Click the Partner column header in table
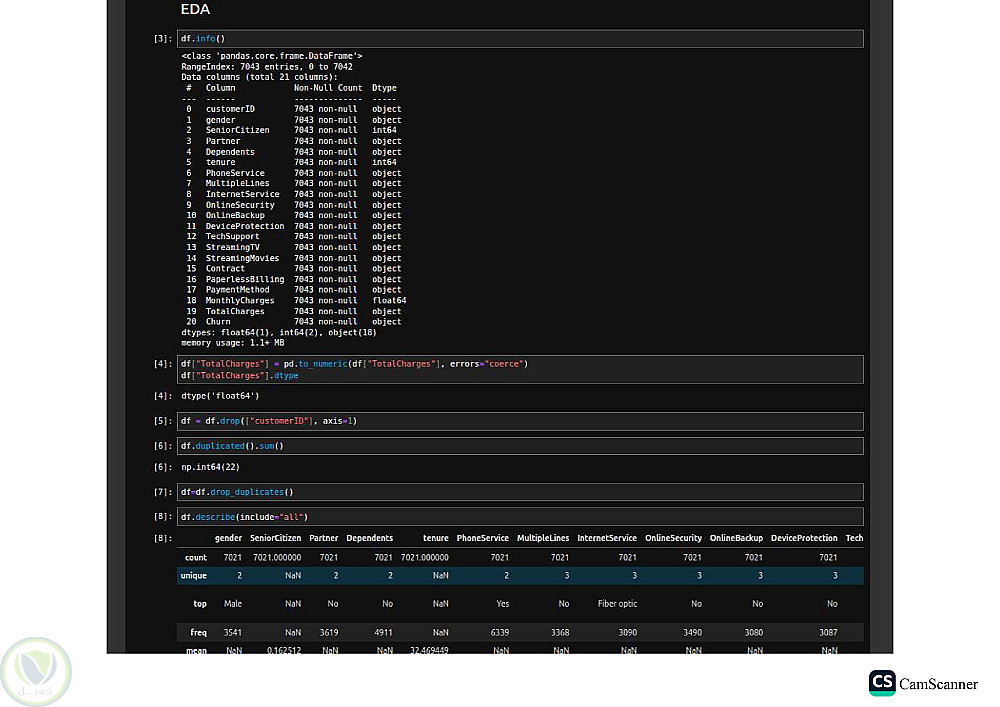This screenshot has width=1000, height=707. click(x=323, y=538)
